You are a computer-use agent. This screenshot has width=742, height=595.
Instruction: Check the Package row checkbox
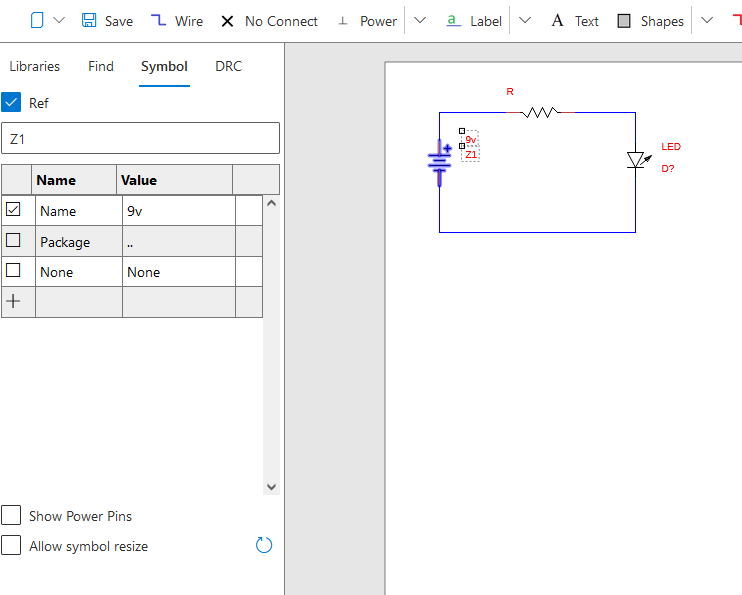(14, 241)
